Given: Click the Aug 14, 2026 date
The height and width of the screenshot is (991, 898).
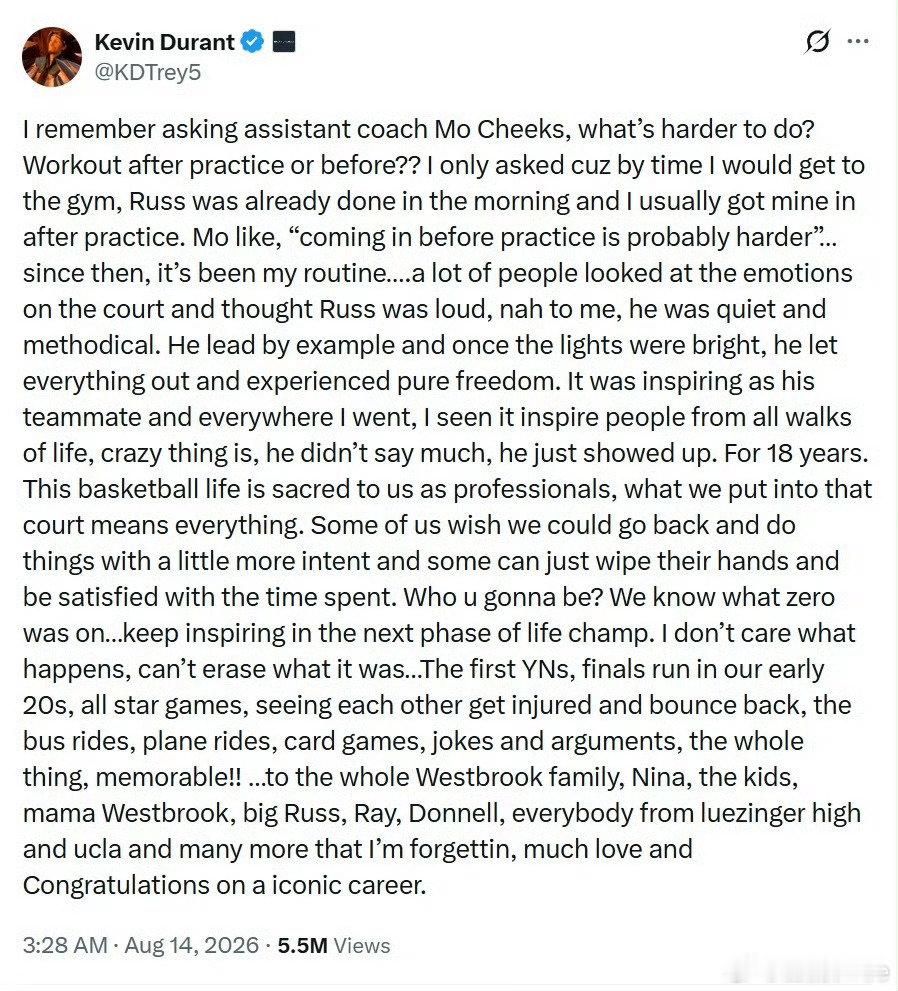Looking at the screenshot, I should pos(191,945).
